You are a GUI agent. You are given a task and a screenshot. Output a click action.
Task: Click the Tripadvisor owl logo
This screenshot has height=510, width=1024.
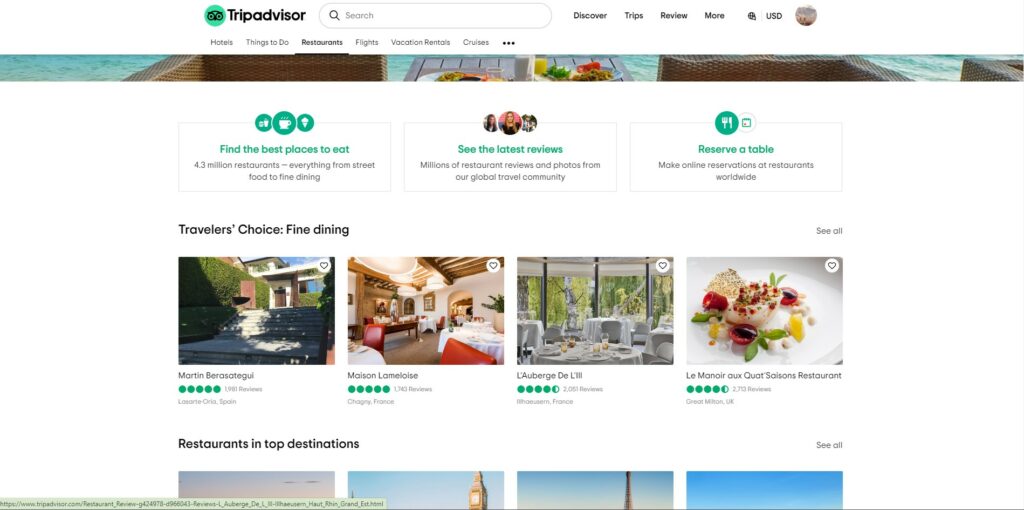pyautogui.click(x=215, y=15)
